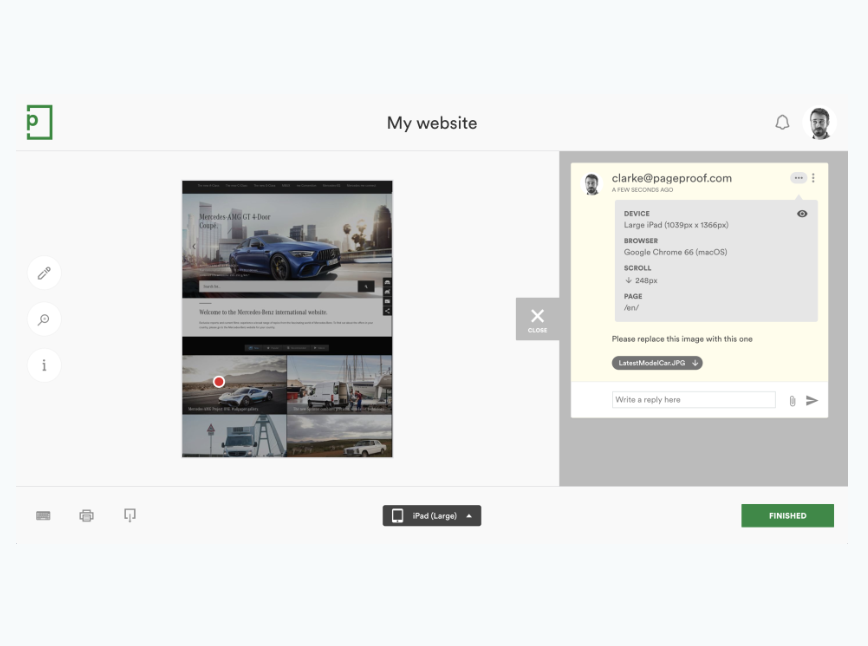Click the PageProof logo
Screen dimensions: 868x646
pos(37,121)
